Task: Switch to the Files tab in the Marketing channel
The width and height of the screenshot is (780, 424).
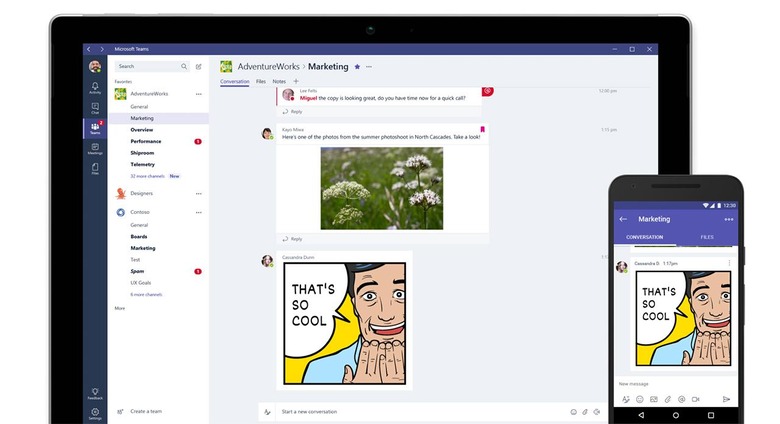Action: [x=261, y=81]
